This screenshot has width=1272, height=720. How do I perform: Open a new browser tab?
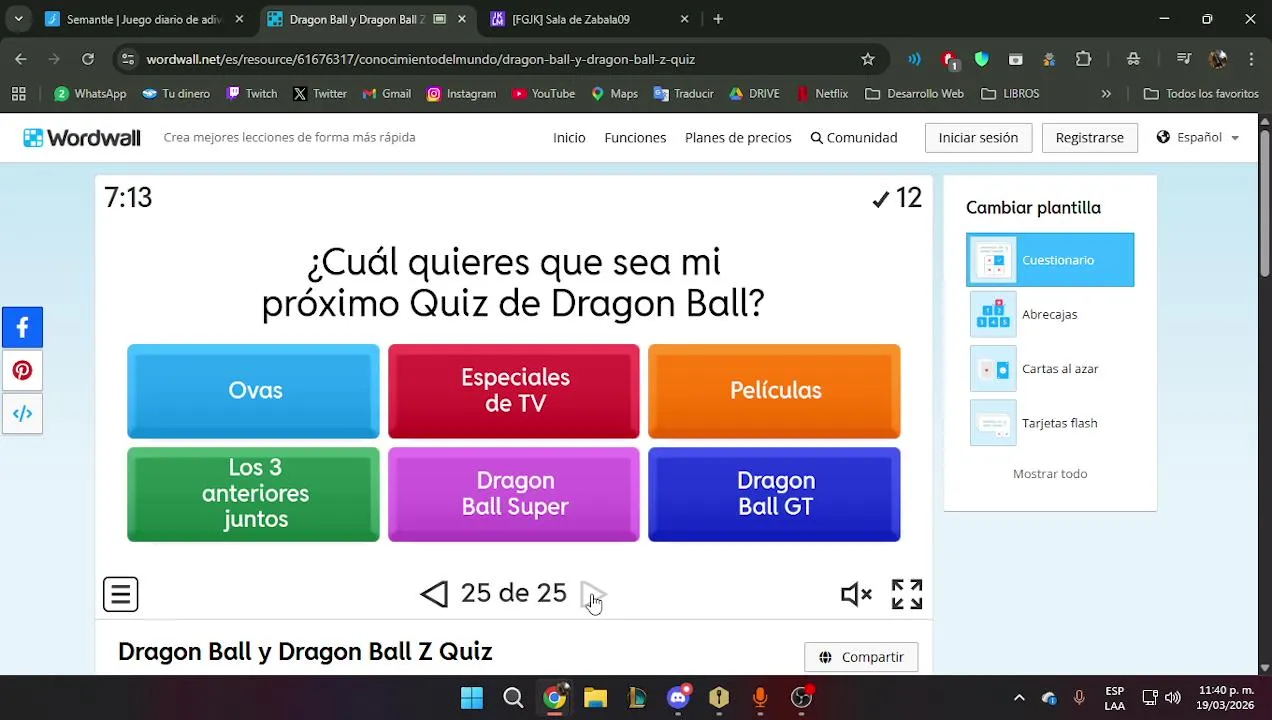(x=718, y=19)
